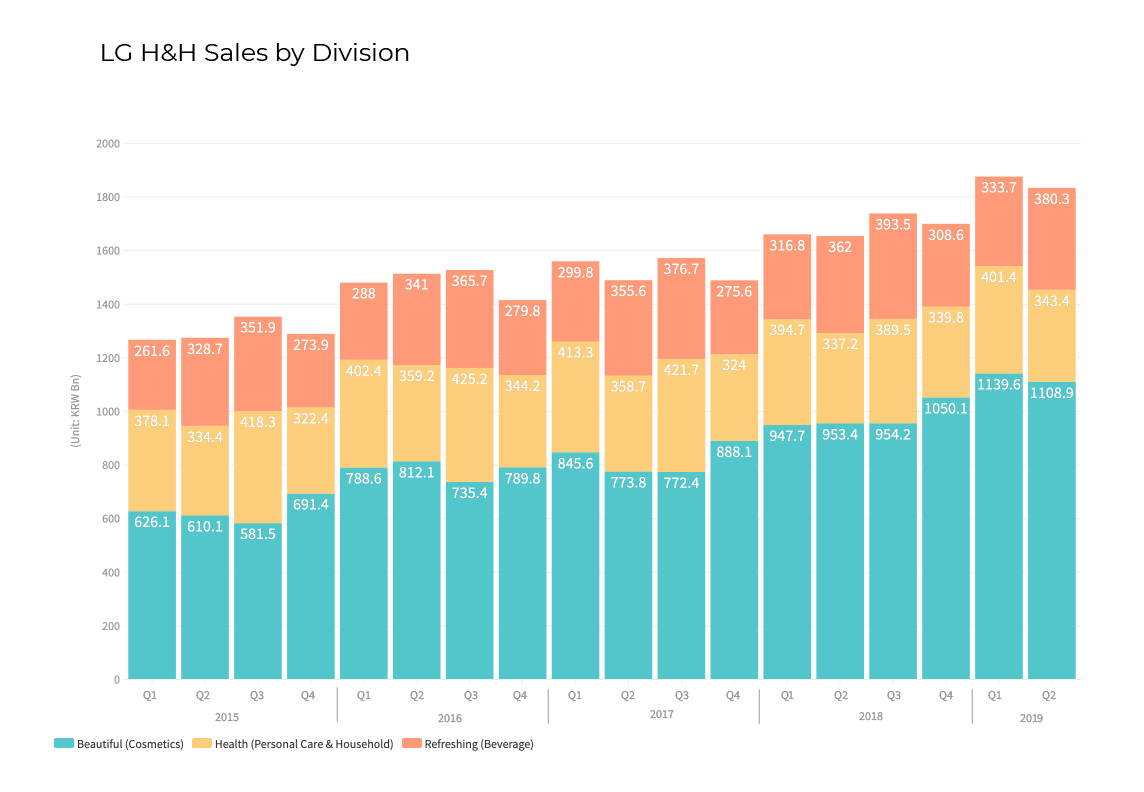The width and height of the screenshot is (1144, 792).
Task: Select the 581.5 cosmetics bar label
Action: [258, 534]
